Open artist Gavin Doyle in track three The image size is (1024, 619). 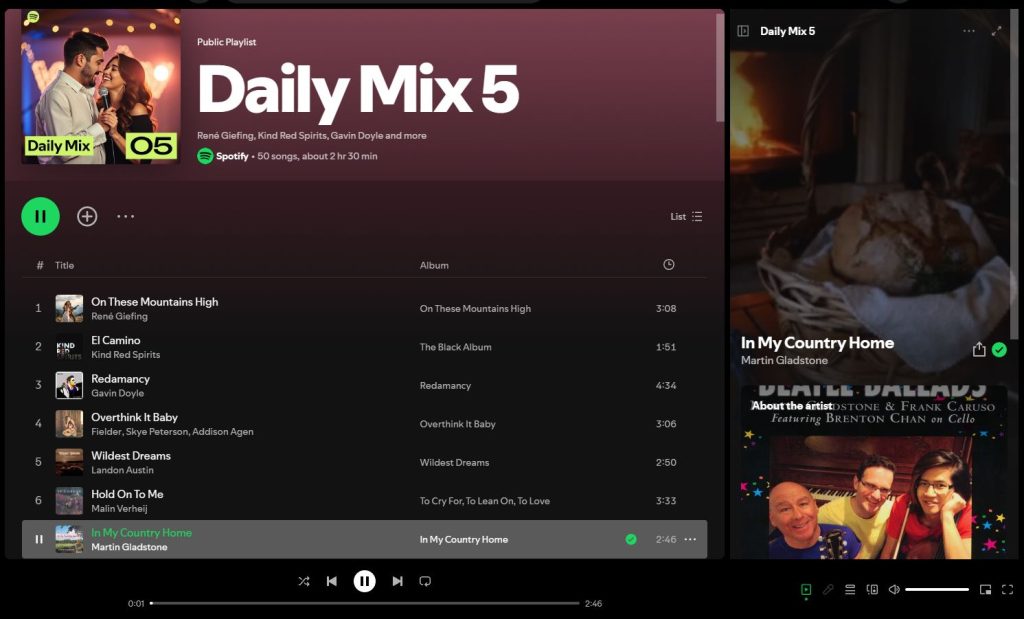coord(118,393)
